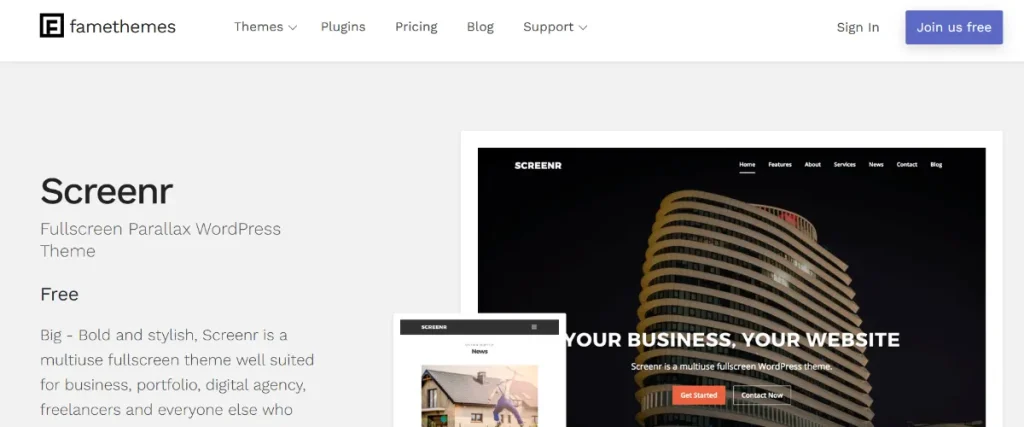Visit the Blog link in navigation
Image resolution: width=1024 pixels, height=427 pixels.
pos(480,27)
